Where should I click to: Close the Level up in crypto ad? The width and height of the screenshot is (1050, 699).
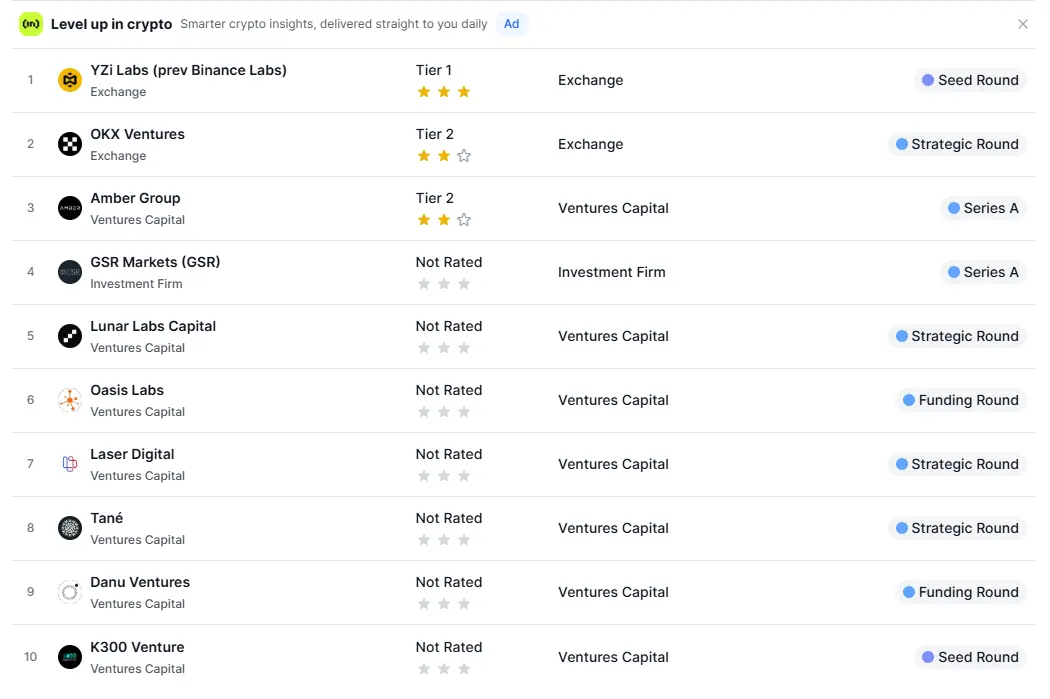(1022, 24)
